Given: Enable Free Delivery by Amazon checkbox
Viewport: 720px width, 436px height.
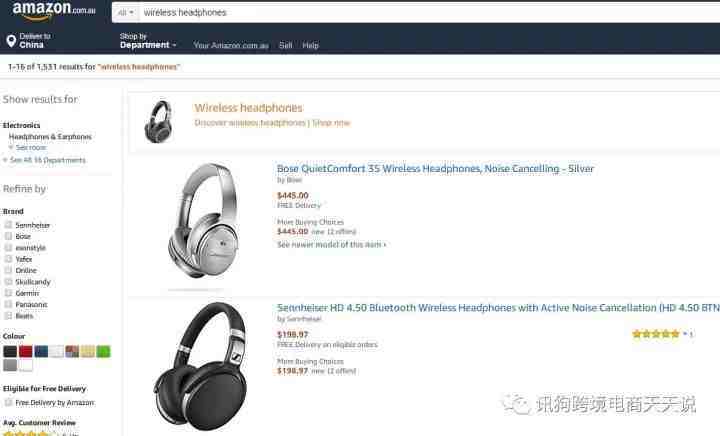Looking at the screenshot, I should 8,402.
